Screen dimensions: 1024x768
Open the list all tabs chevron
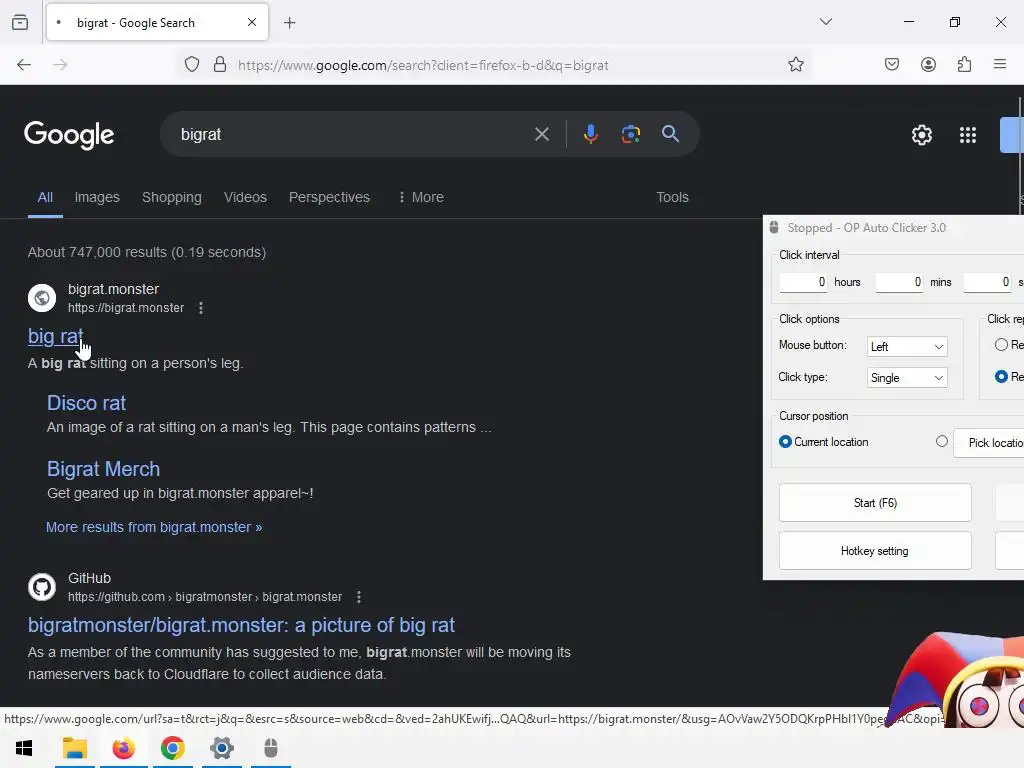tap(826, 22)
